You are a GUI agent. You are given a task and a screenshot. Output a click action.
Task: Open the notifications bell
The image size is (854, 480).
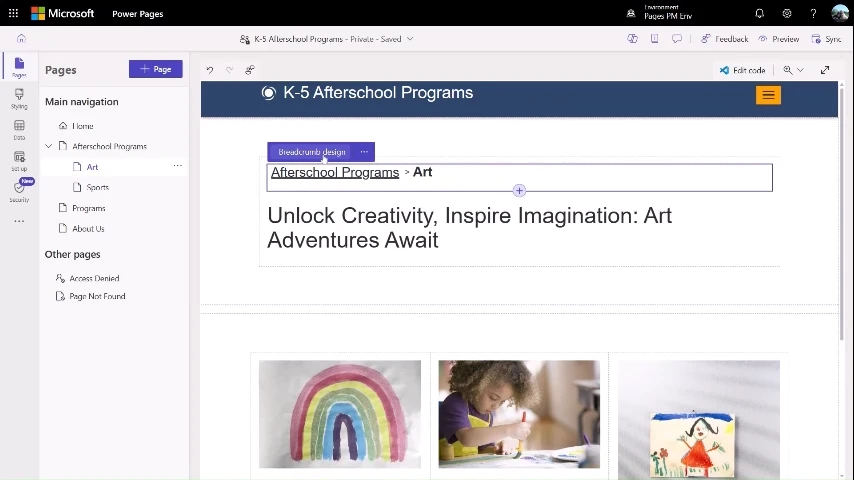pos(759,14)
